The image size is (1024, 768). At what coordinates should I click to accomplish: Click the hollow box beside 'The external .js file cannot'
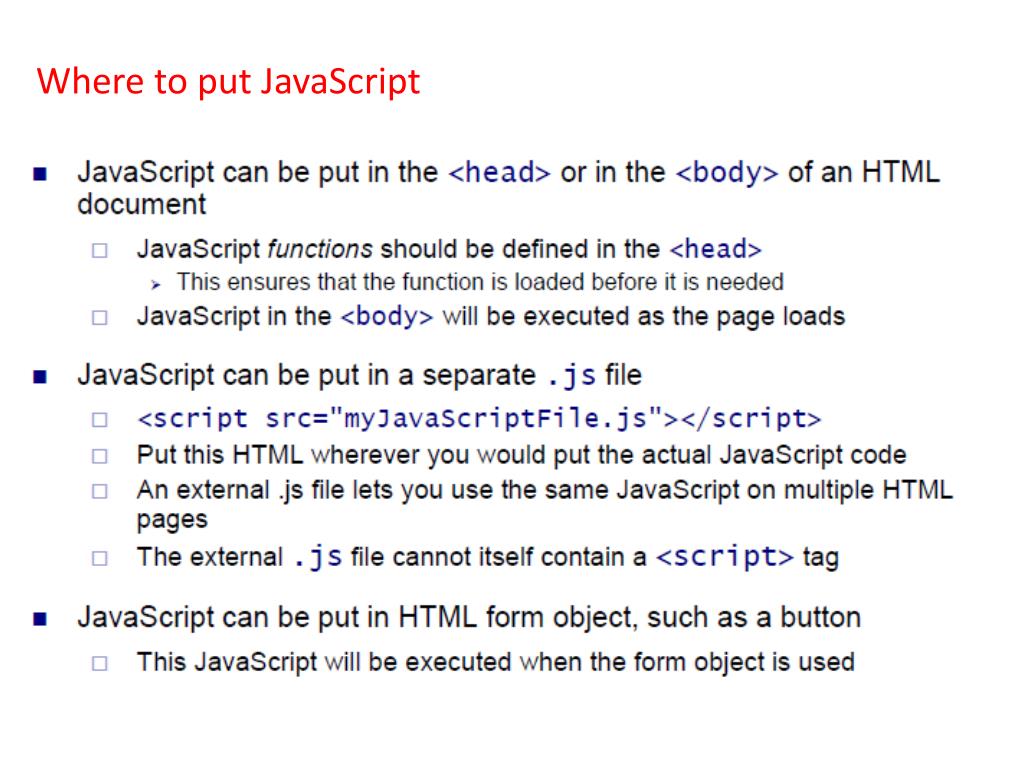(99, 558)
